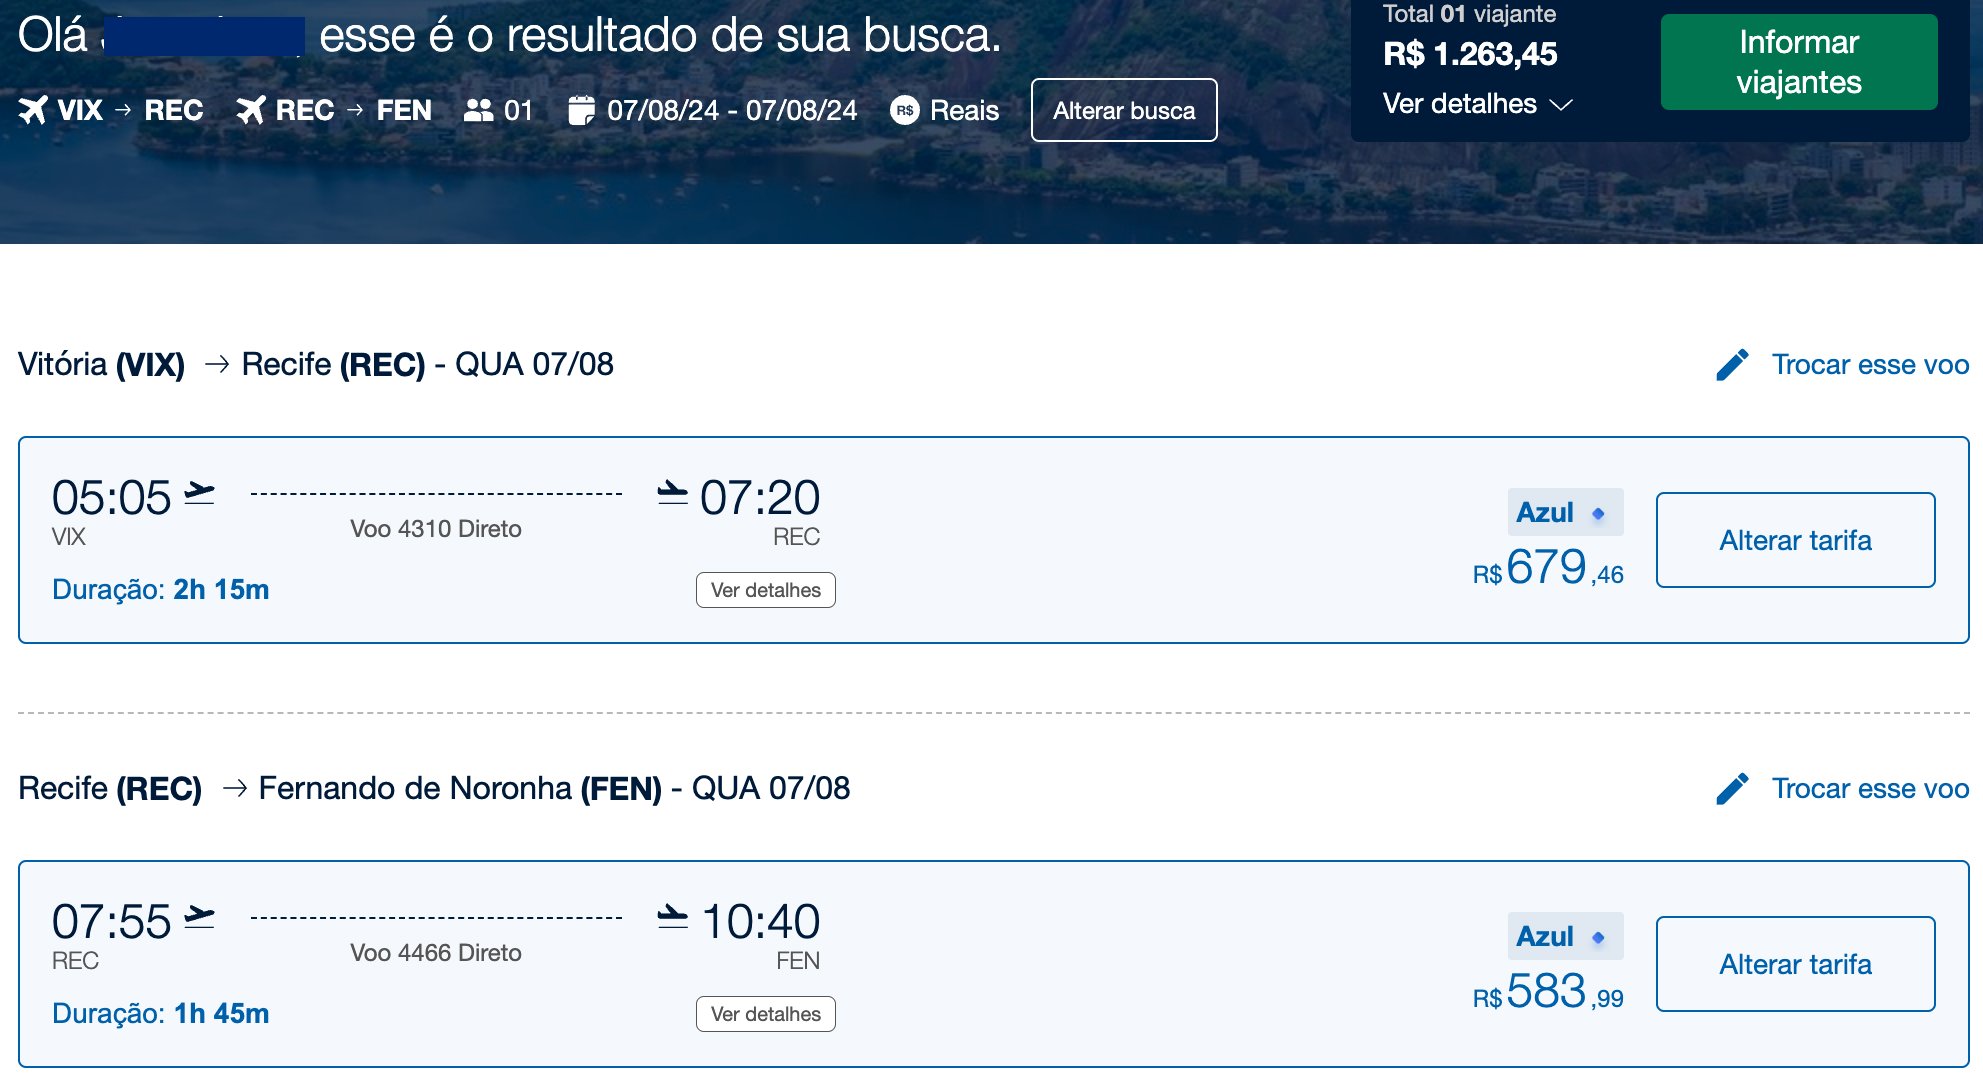Image resolution: width=1983 pixels, height=1083 pixels.
Task: Click the chevron arrow next to Ver detalhes
Action: click(x=1561, y=105)
